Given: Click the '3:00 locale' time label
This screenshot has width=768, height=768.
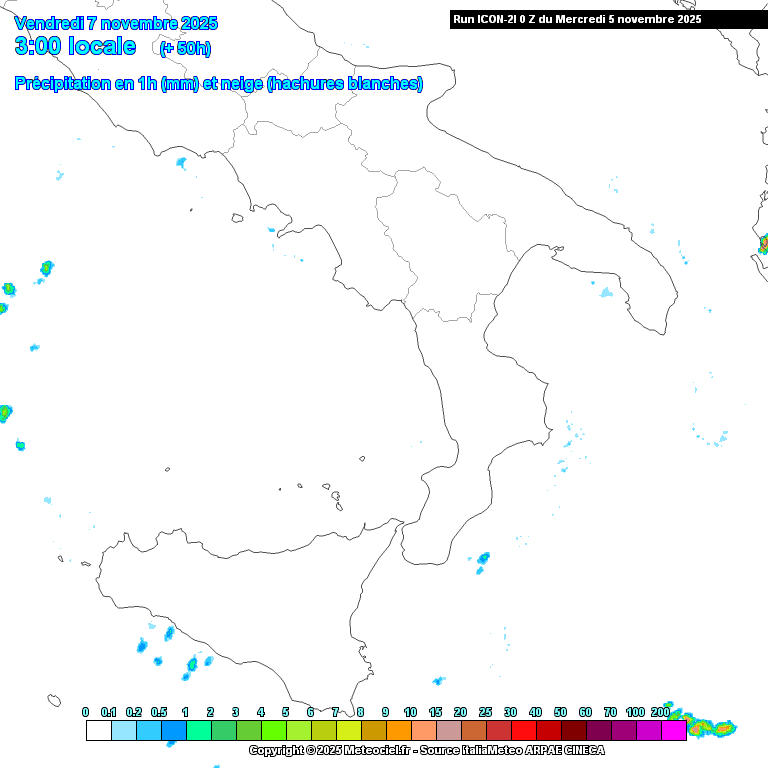Looking at the screenshot, I should coord(75,46).
